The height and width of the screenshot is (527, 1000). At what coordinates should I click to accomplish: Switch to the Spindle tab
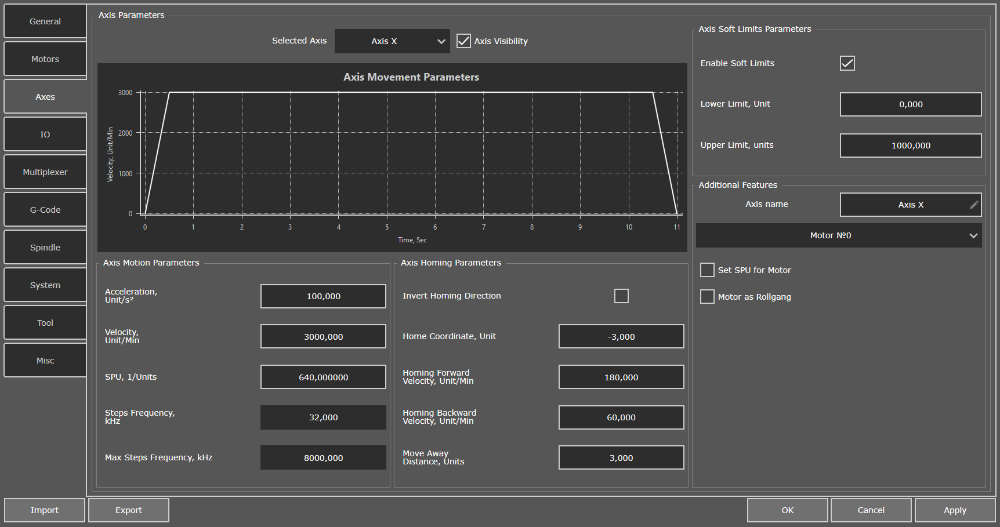pyautogui.click(x=45, y=248)
